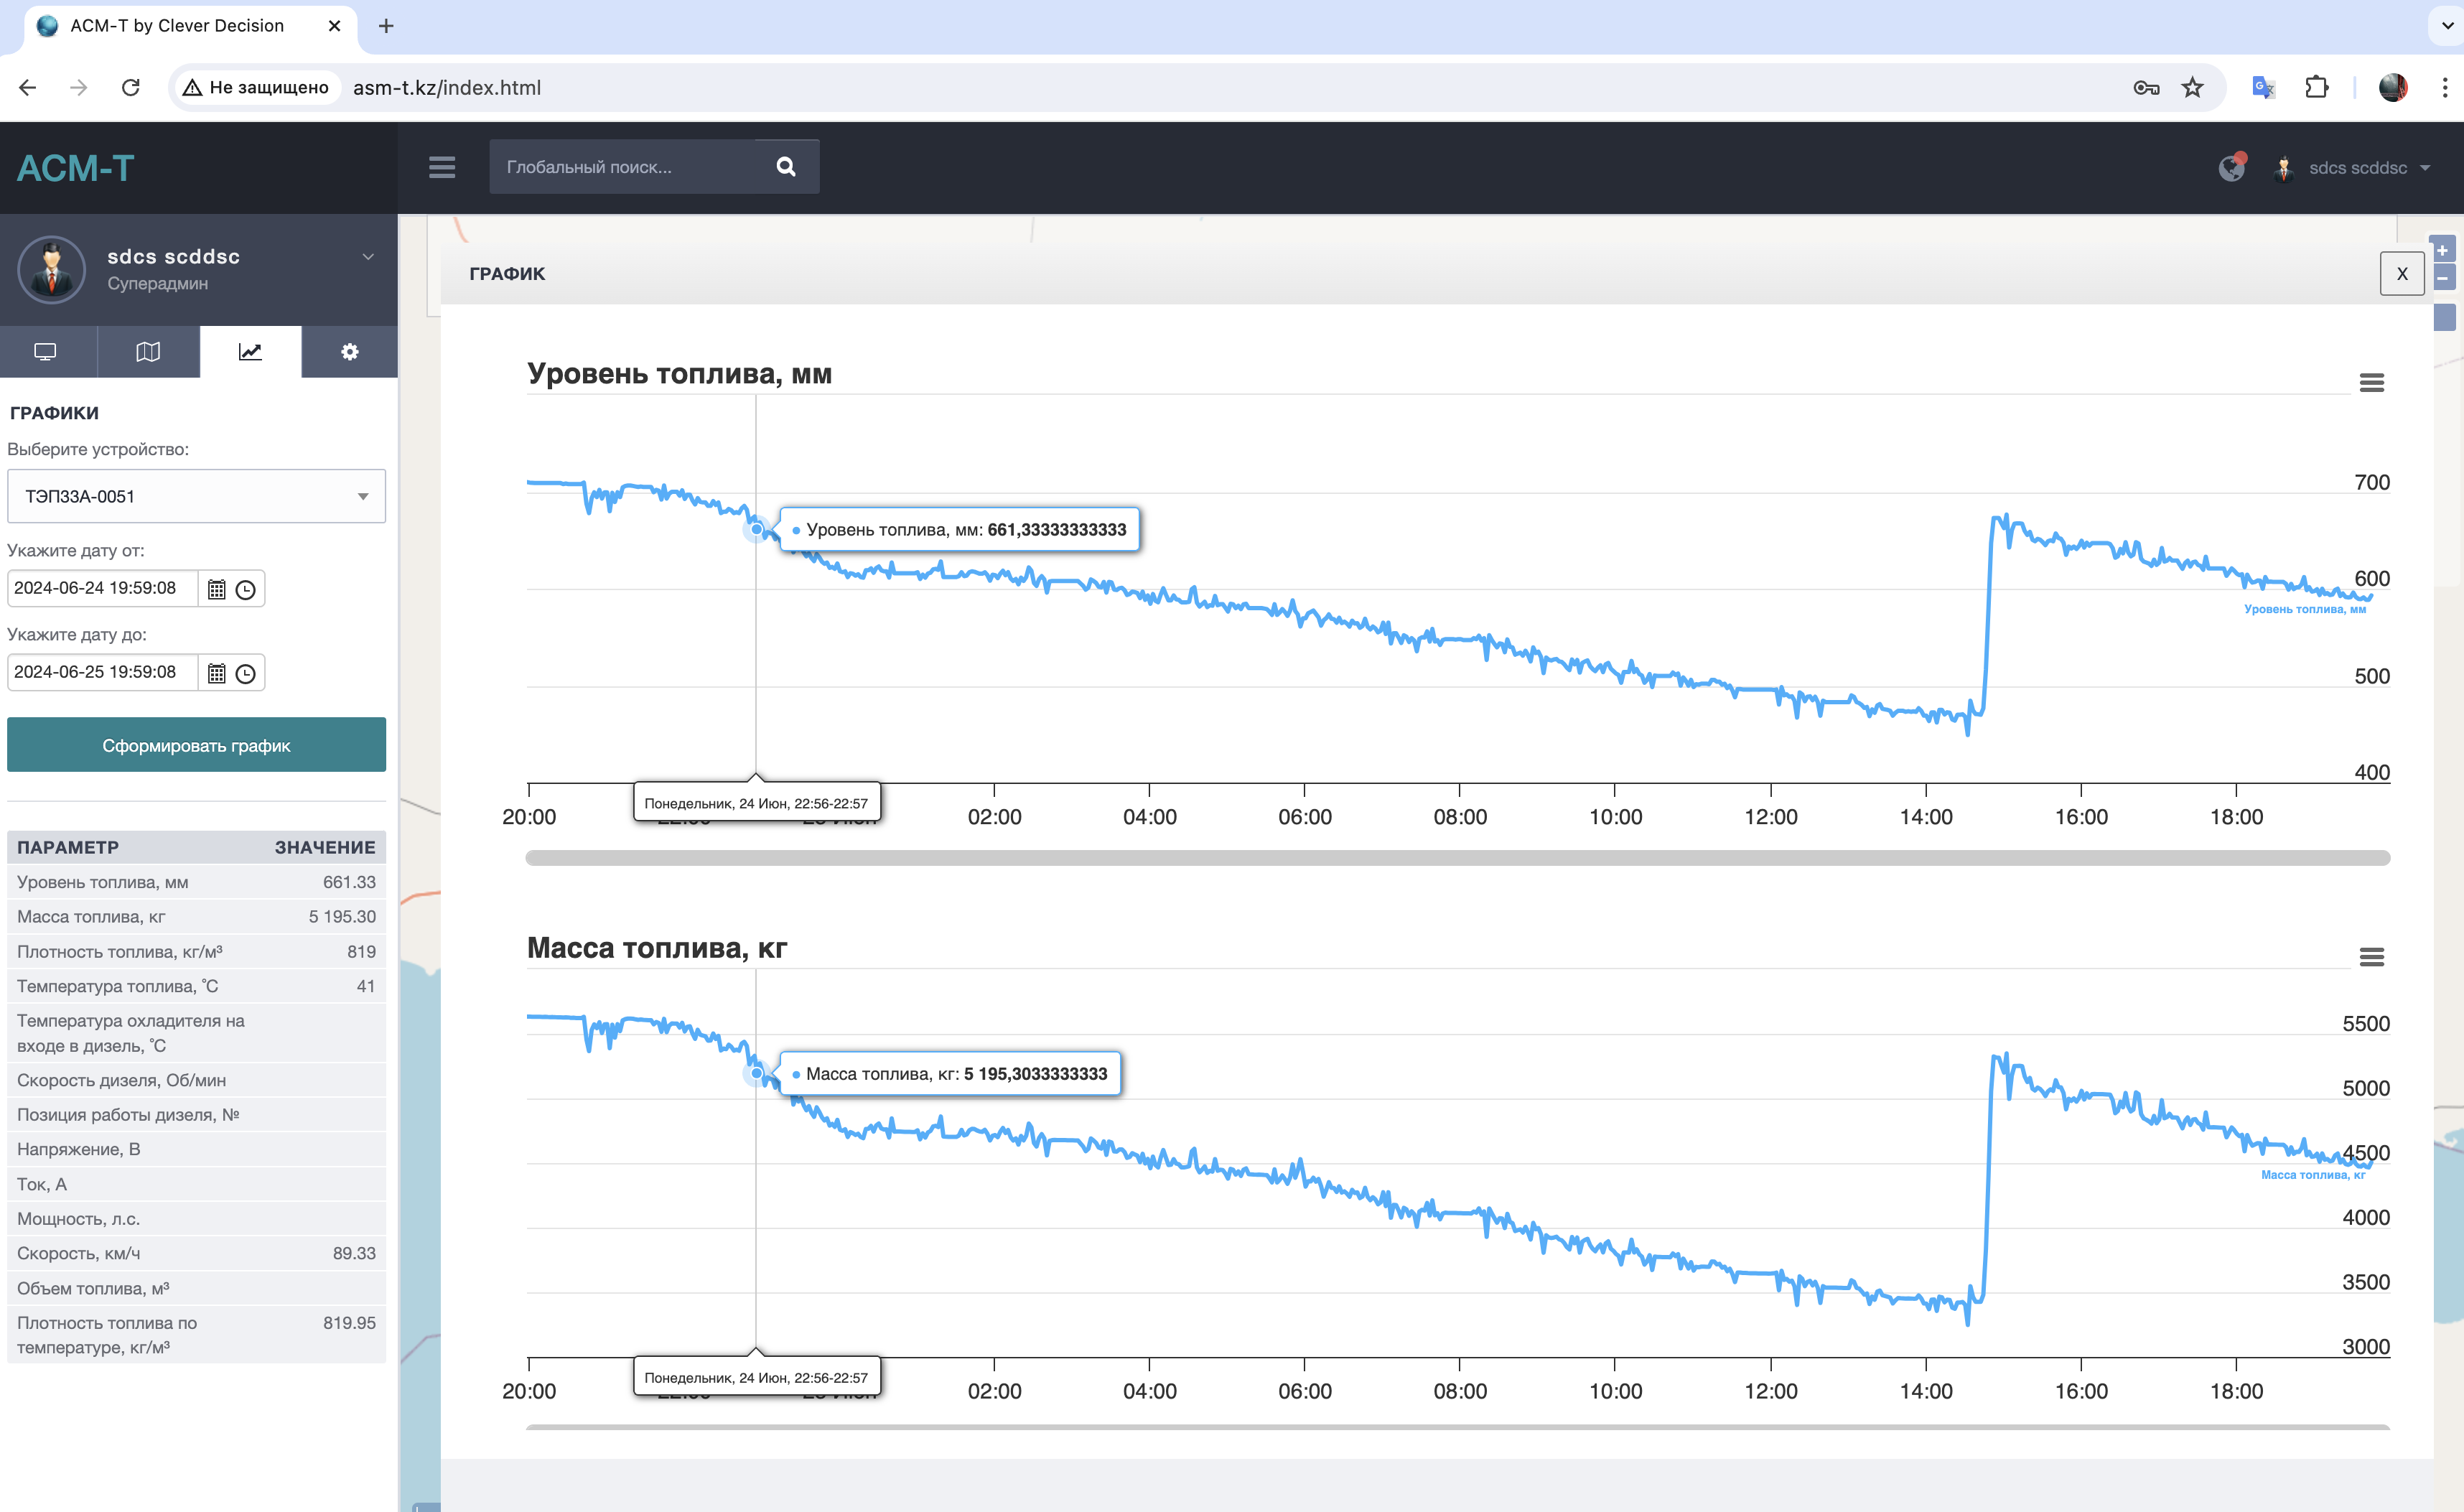Toggle the Масса топлива series legend
2464x1512 pixels.
point(2312,1175)
